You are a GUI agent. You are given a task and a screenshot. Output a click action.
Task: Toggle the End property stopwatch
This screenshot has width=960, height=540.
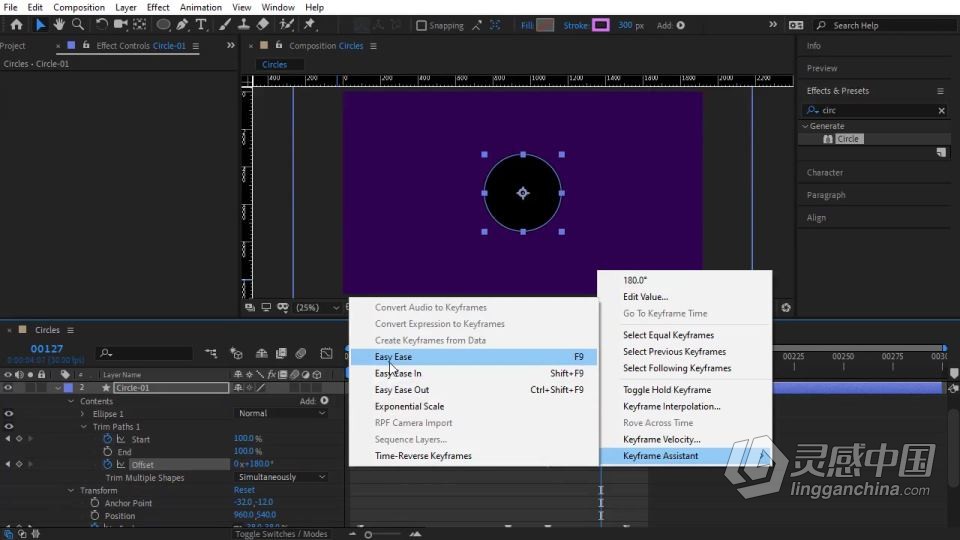click(x=108, y=451)
